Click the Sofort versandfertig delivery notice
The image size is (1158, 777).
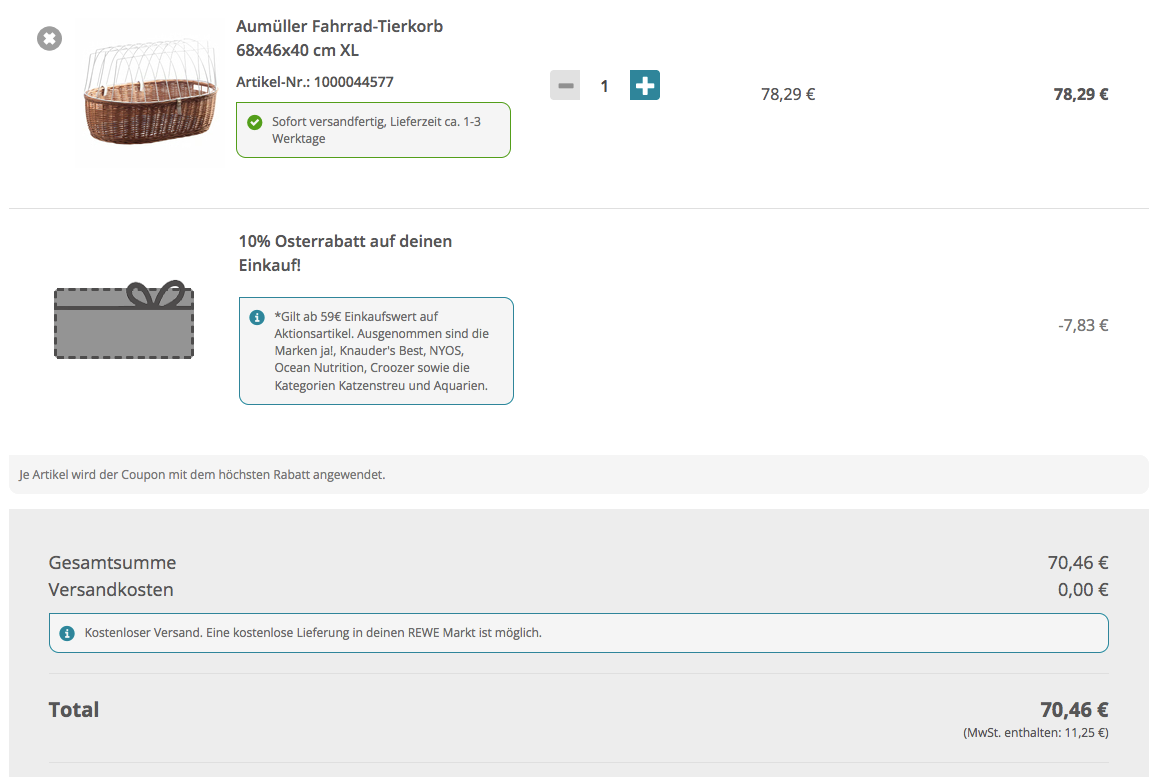[x=374, y=130]
